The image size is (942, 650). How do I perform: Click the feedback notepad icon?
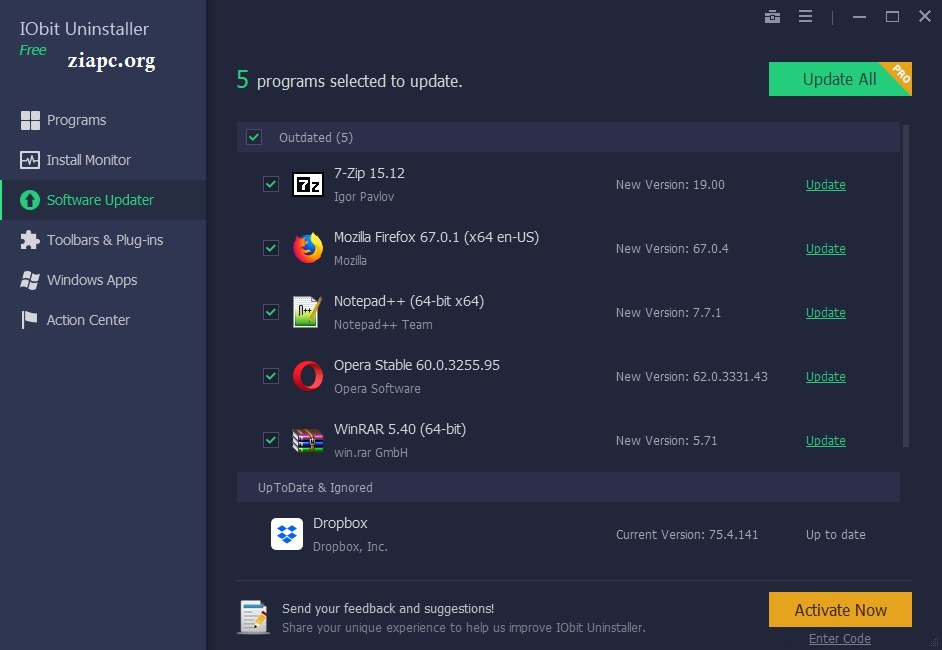(x=254, y=617)
